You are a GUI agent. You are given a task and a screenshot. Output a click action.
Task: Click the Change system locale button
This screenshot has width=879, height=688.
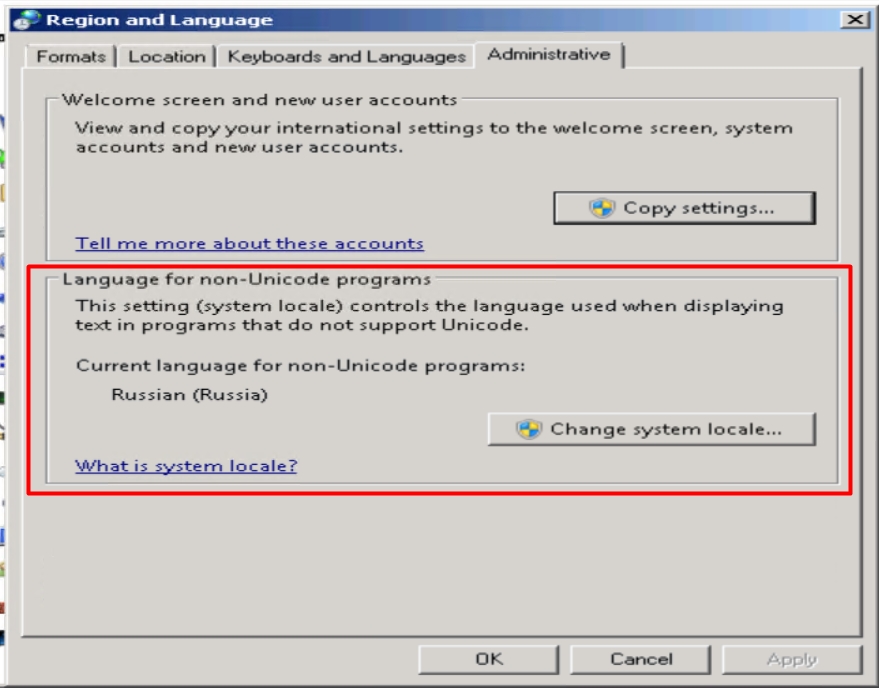coord(651,430)
